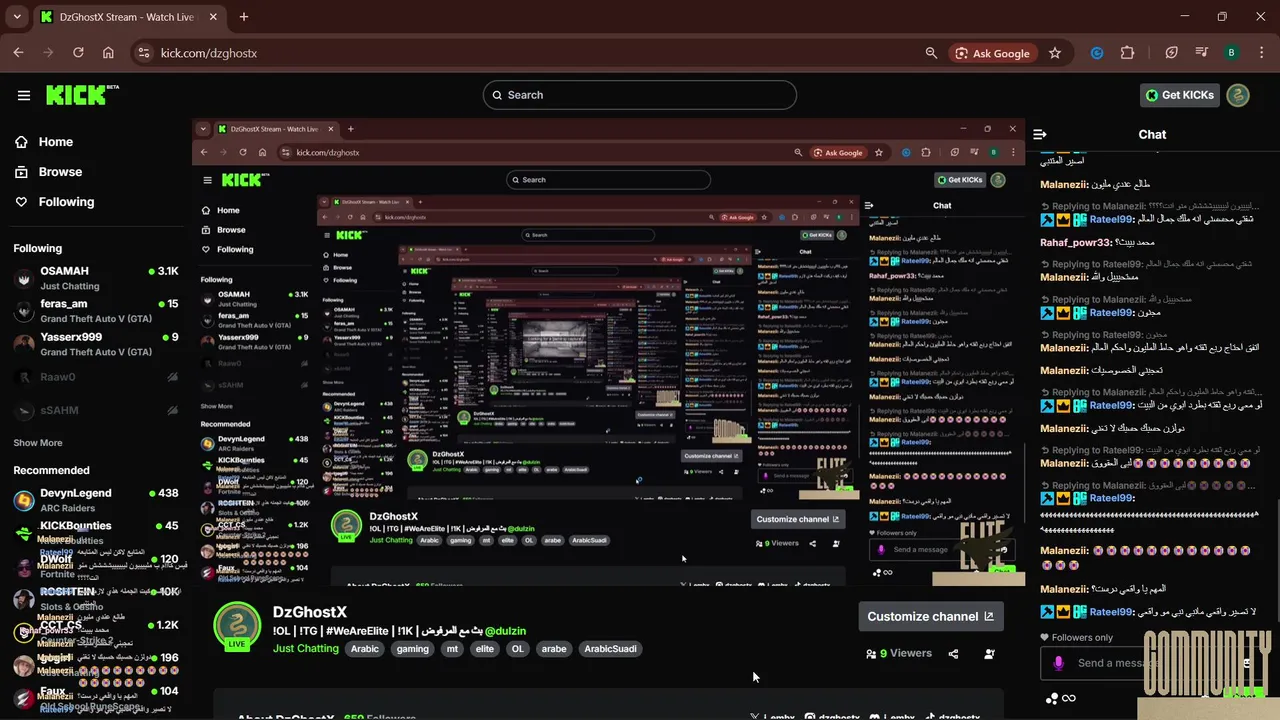This screenshot has width=1280, height=720.
Task: Share the stream with the share icon
Action: tap(953, 654)
